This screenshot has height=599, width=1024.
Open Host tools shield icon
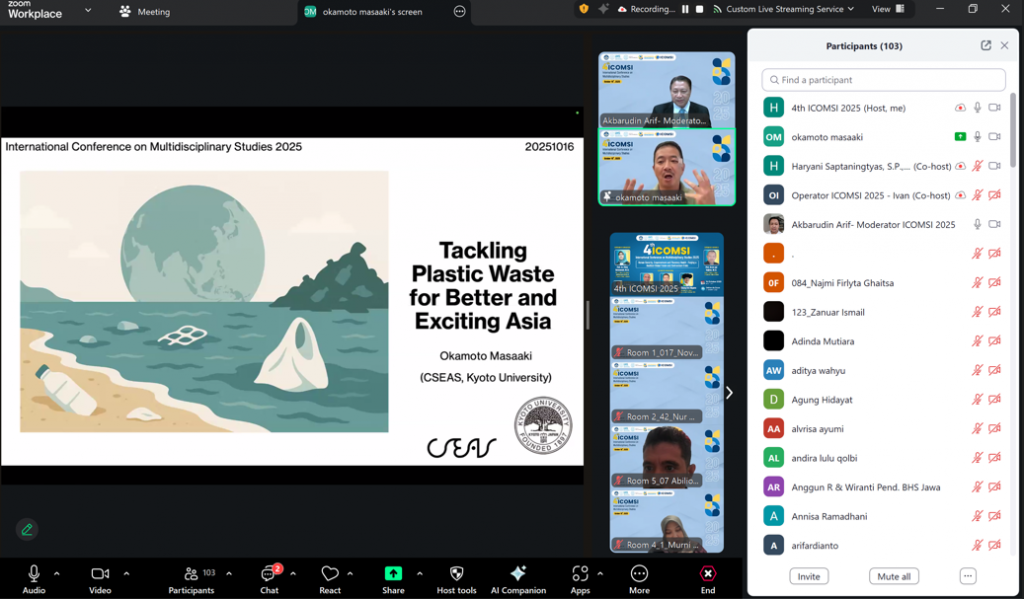tap(457, 574)
